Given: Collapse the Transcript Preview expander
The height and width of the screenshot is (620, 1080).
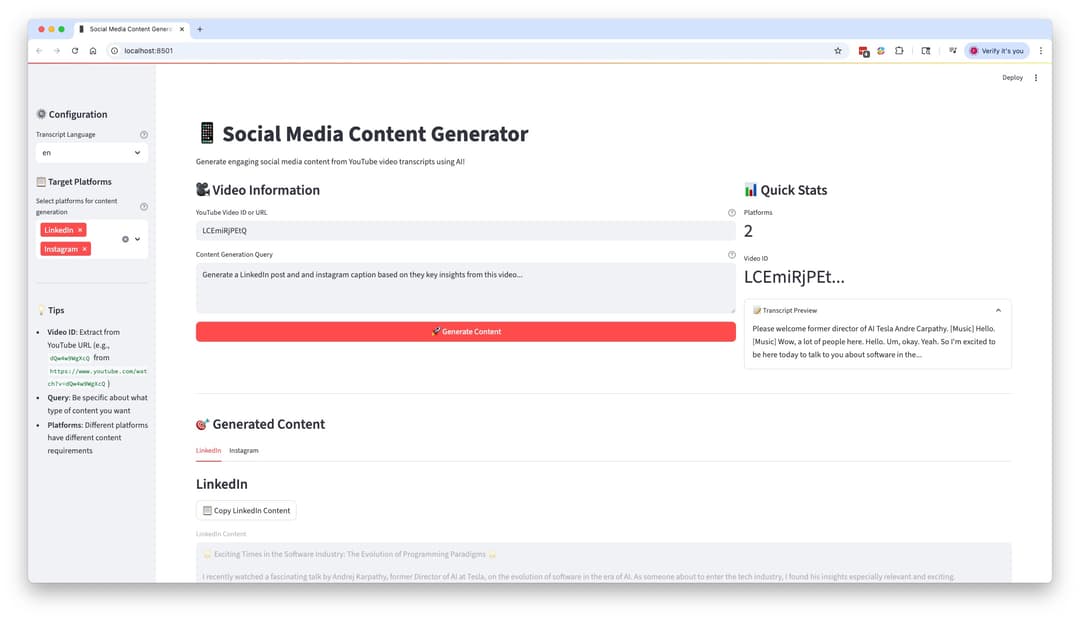Looking at the screenshot, I should [998, 311].
